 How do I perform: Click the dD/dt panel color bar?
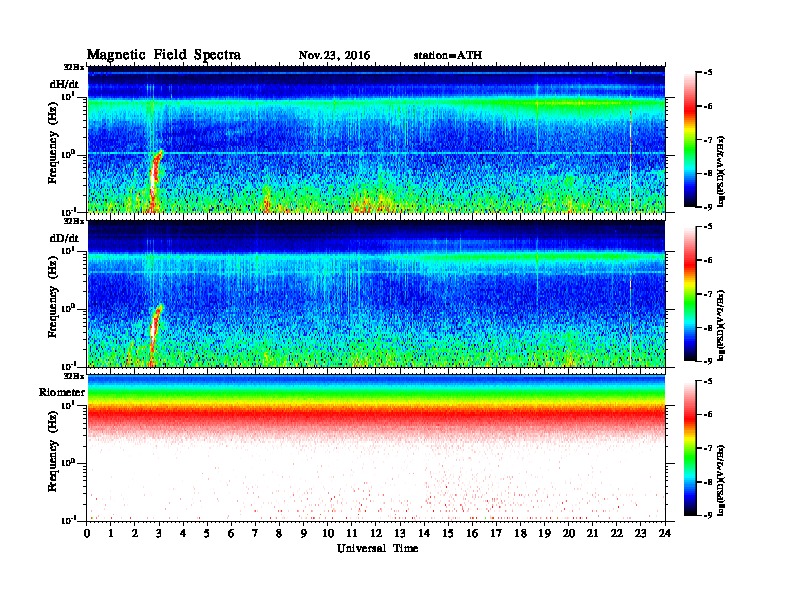point(690,293)
